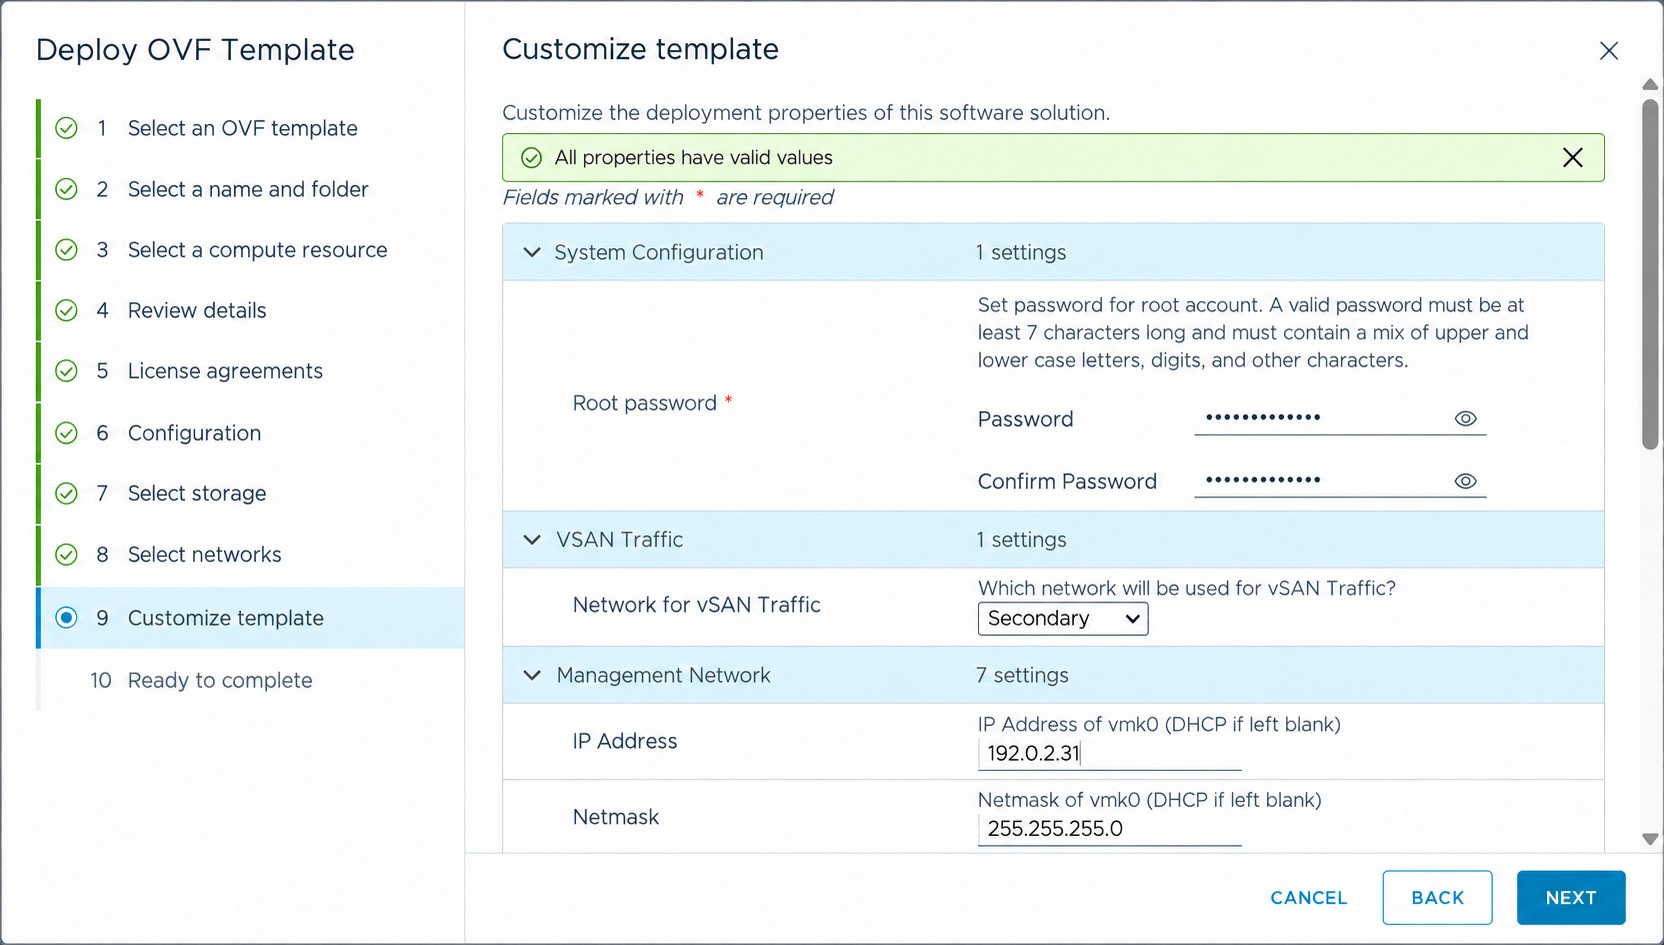
Task: Click the green checkmark icon beside Select an OVF template
Action: [66, 128]
